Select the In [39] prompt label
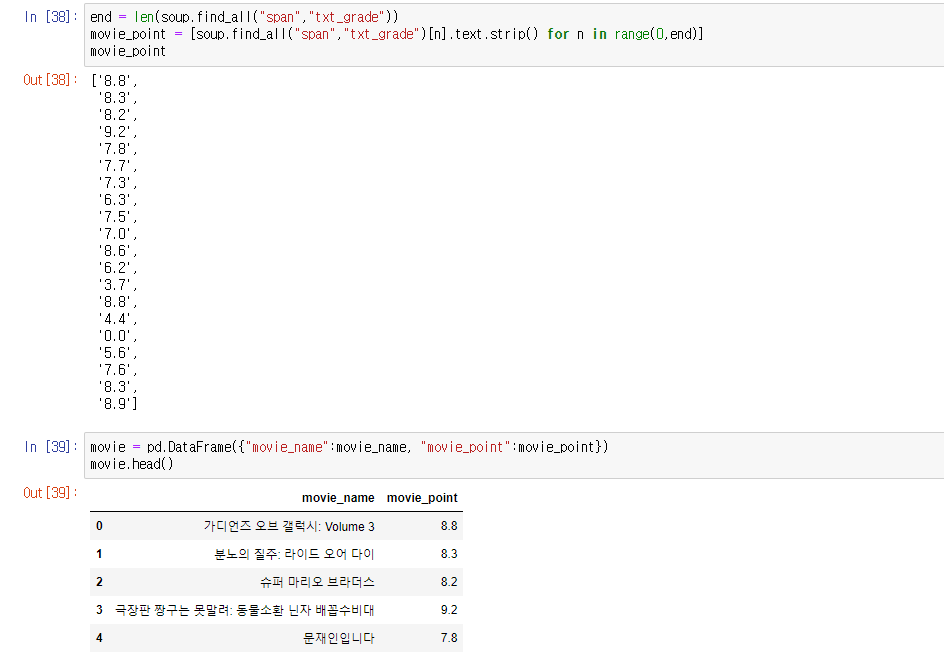 click(51, 447)
